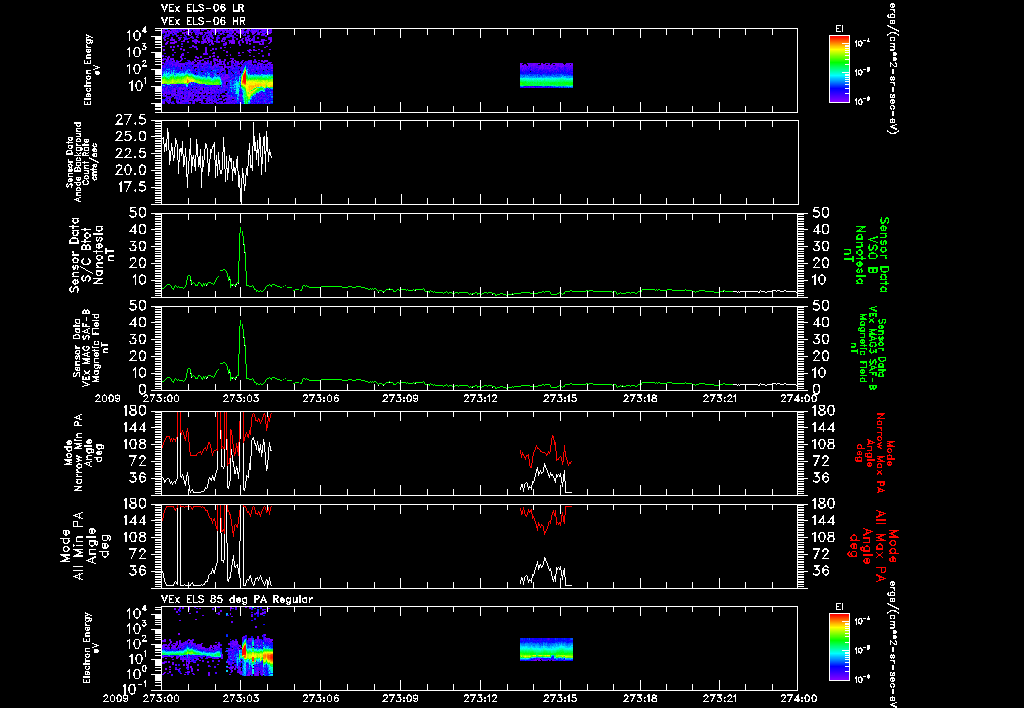Click the red 'Mode Narrow Max PA Angle' label

[x=871, y=455]
